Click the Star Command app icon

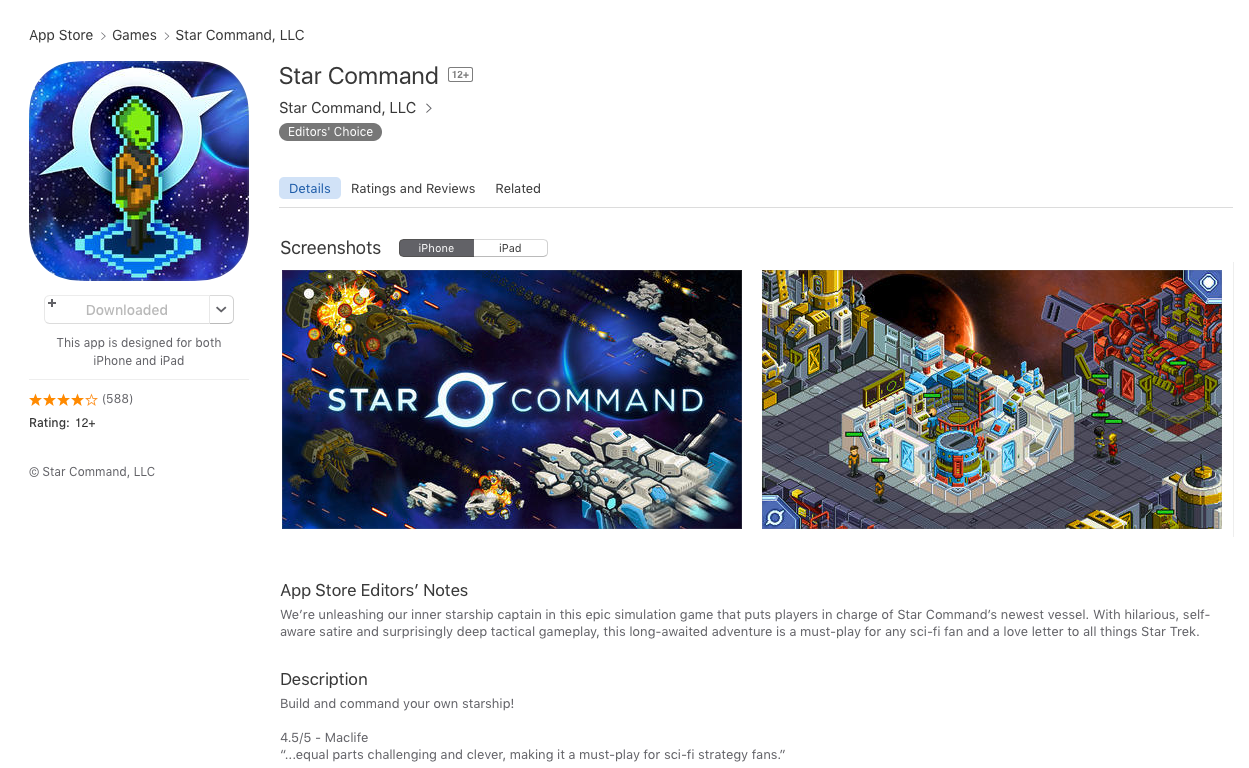click(x=139, y=171)
